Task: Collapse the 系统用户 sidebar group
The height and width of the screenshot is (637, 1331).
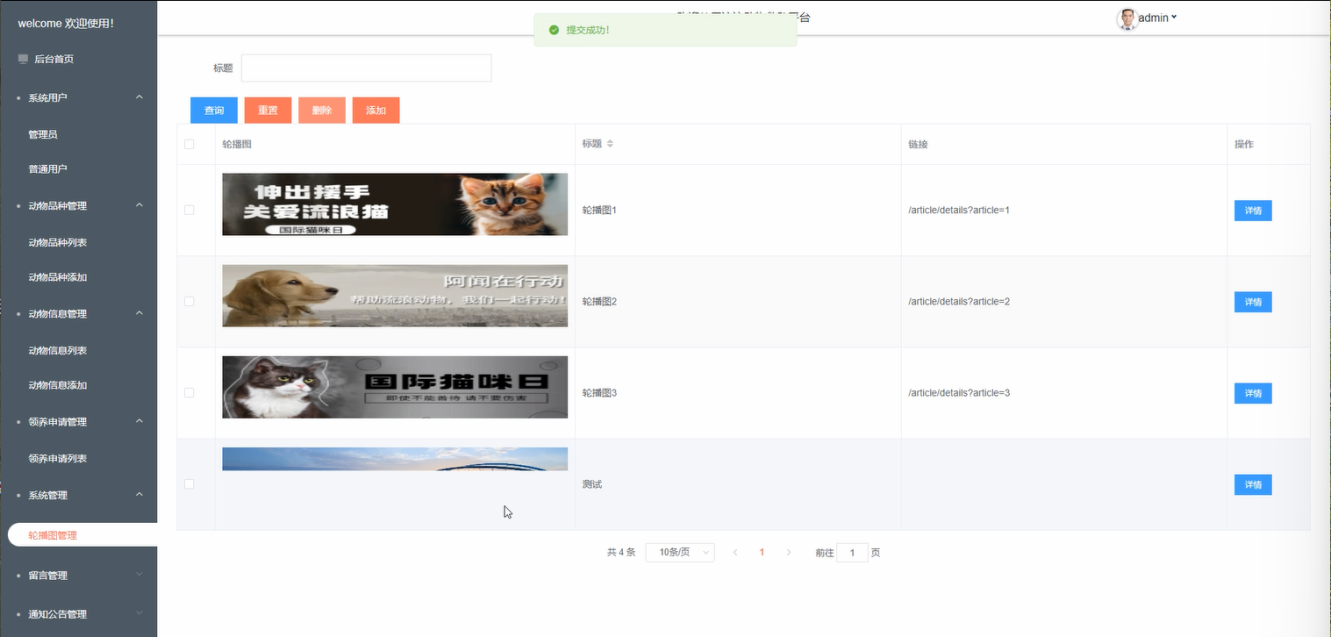Action: tap(78, 97)
